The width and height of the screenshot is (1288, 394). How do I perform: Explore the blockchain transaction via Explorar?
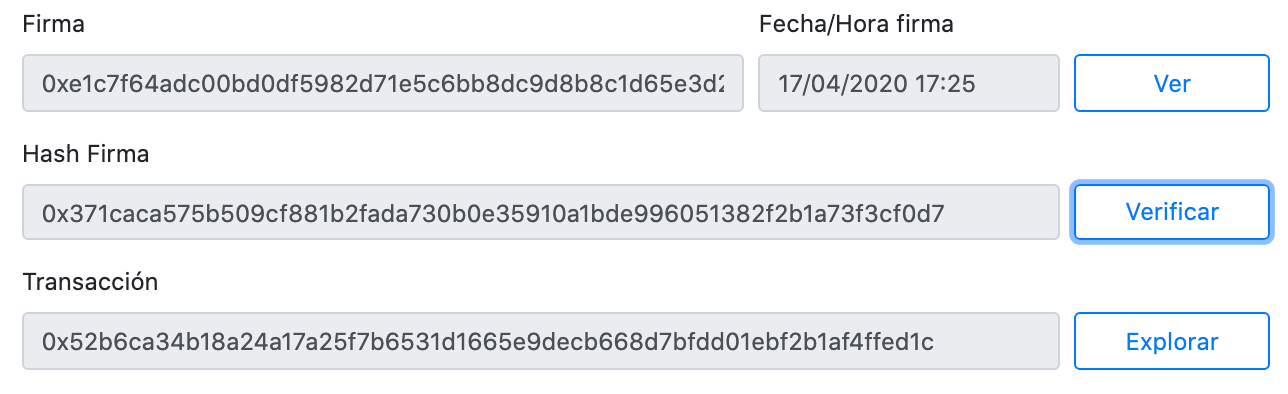click(x=1171, y=341)
